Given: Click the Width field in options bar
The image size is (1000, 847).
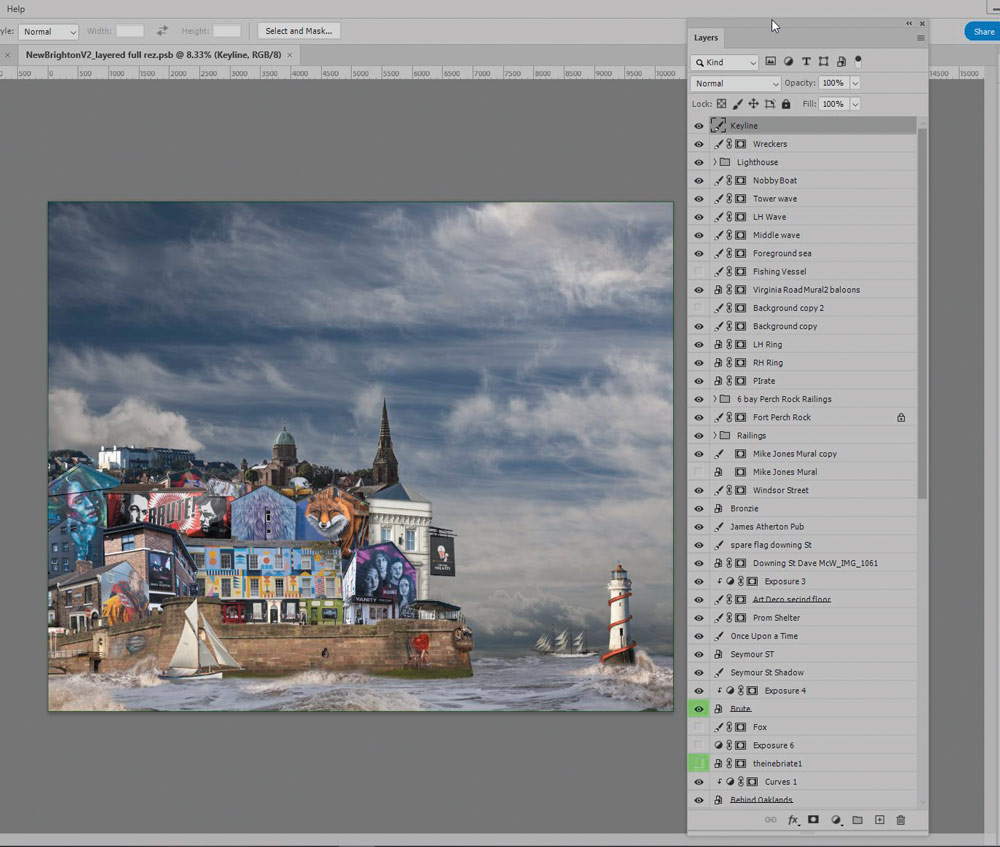Looking at the screenshot, I should point(129,31).
